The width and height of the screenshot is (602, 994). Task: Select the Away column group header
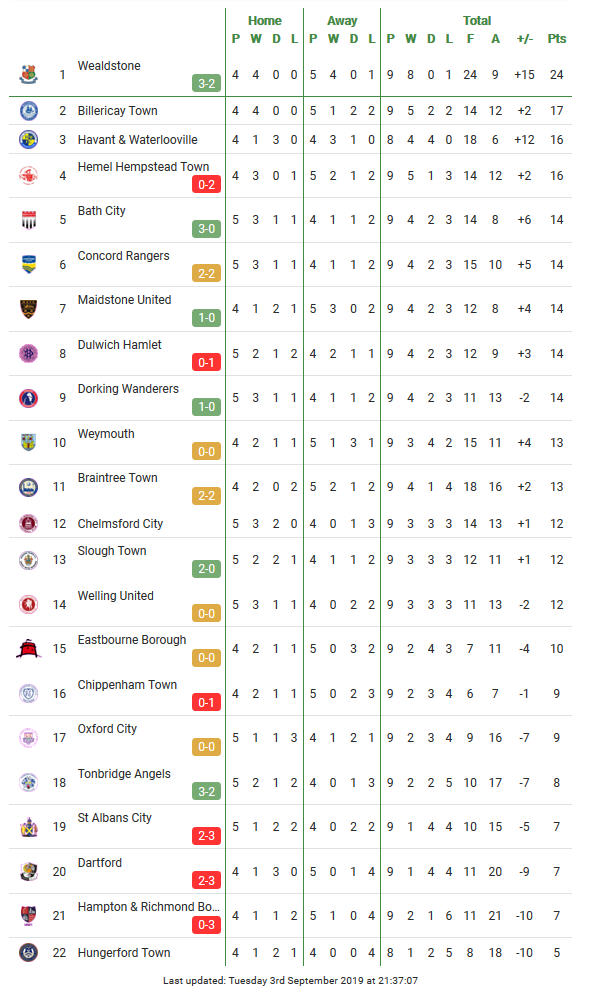coord(342,20)
